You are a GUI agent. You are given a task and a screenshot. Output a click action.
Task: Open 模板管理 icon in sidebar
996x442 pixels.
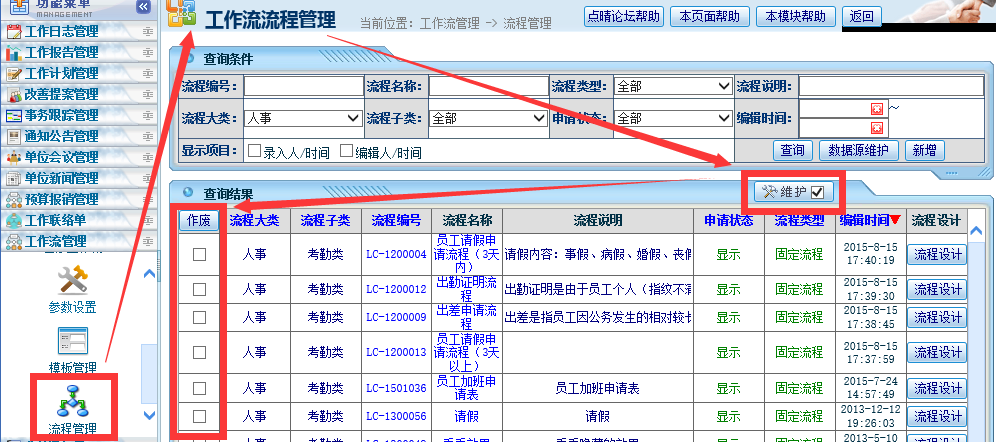(72, 340)
